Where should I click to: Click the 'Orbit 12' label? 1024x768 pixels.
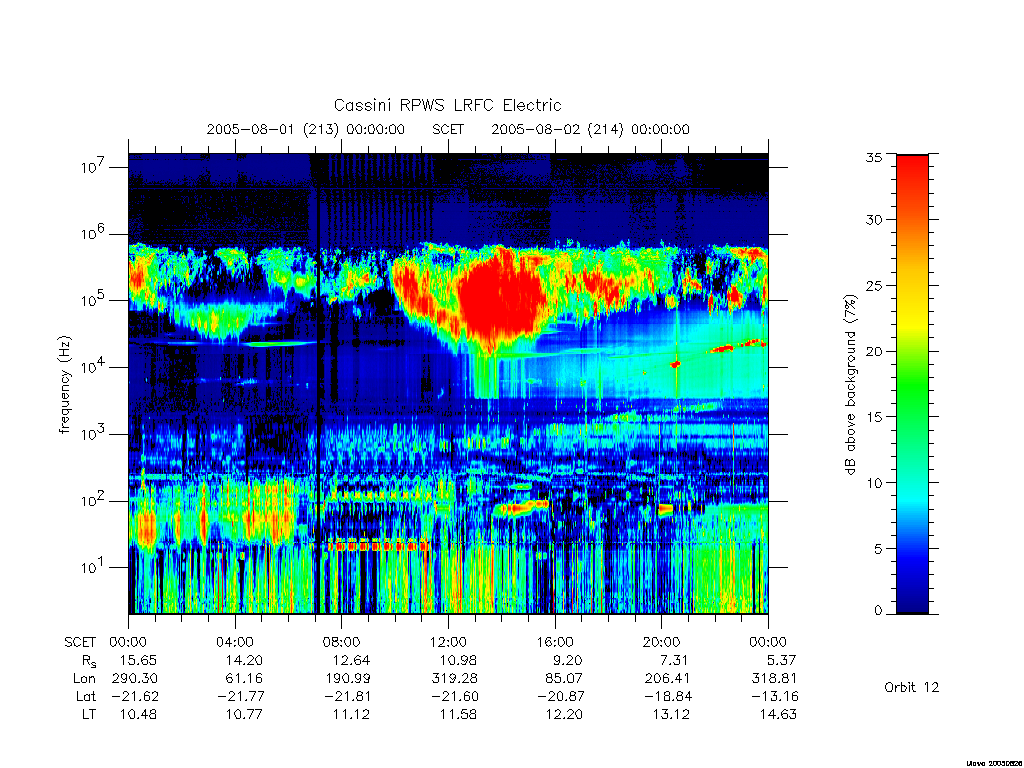point(911,688)
